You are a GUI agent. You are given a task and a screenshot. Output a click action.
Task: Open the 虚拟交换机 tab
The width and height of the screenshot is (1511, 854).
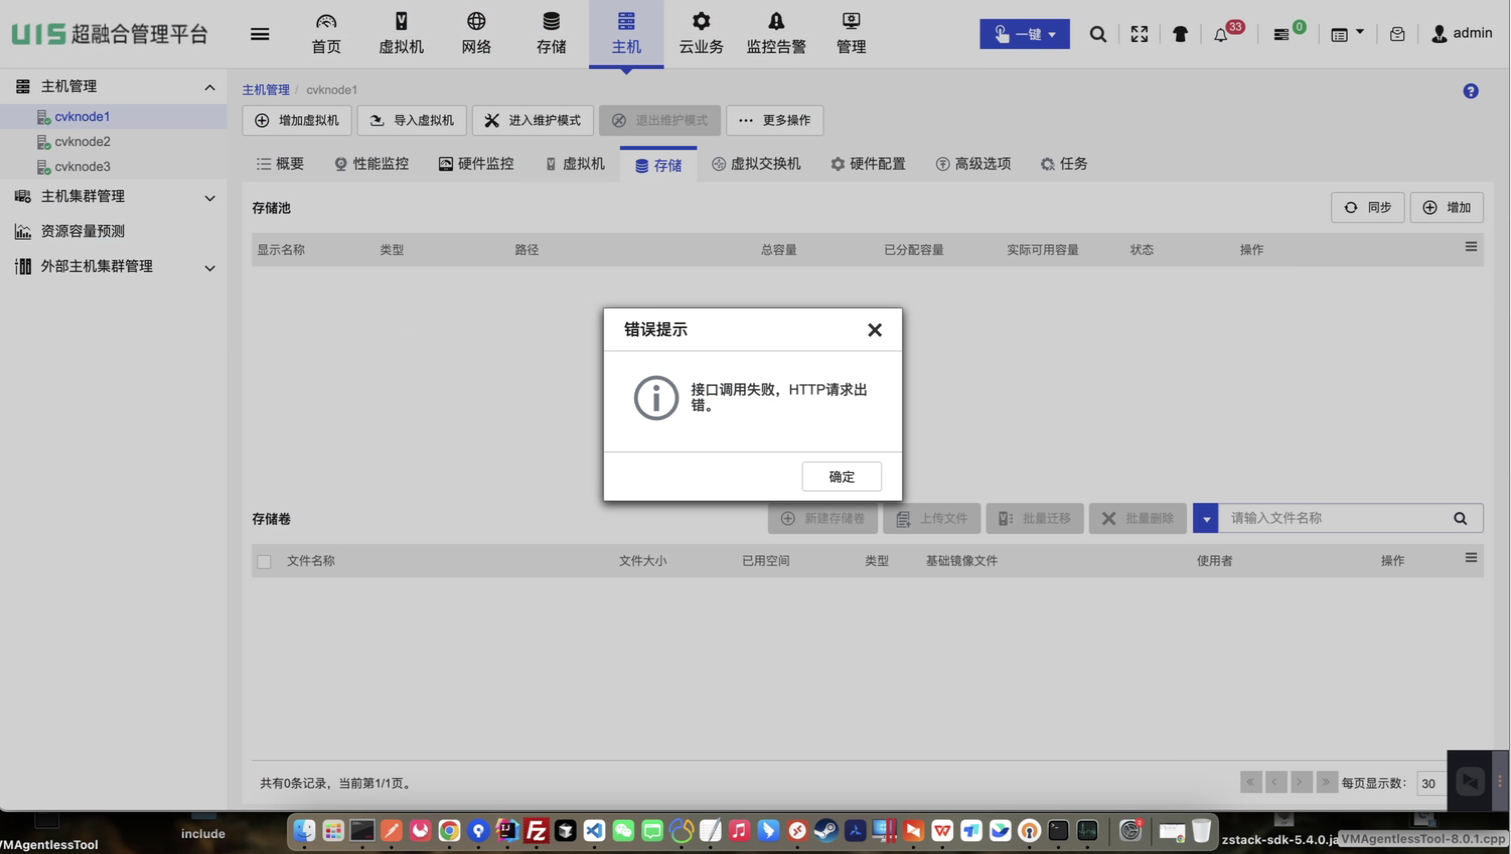click(756, 164)
